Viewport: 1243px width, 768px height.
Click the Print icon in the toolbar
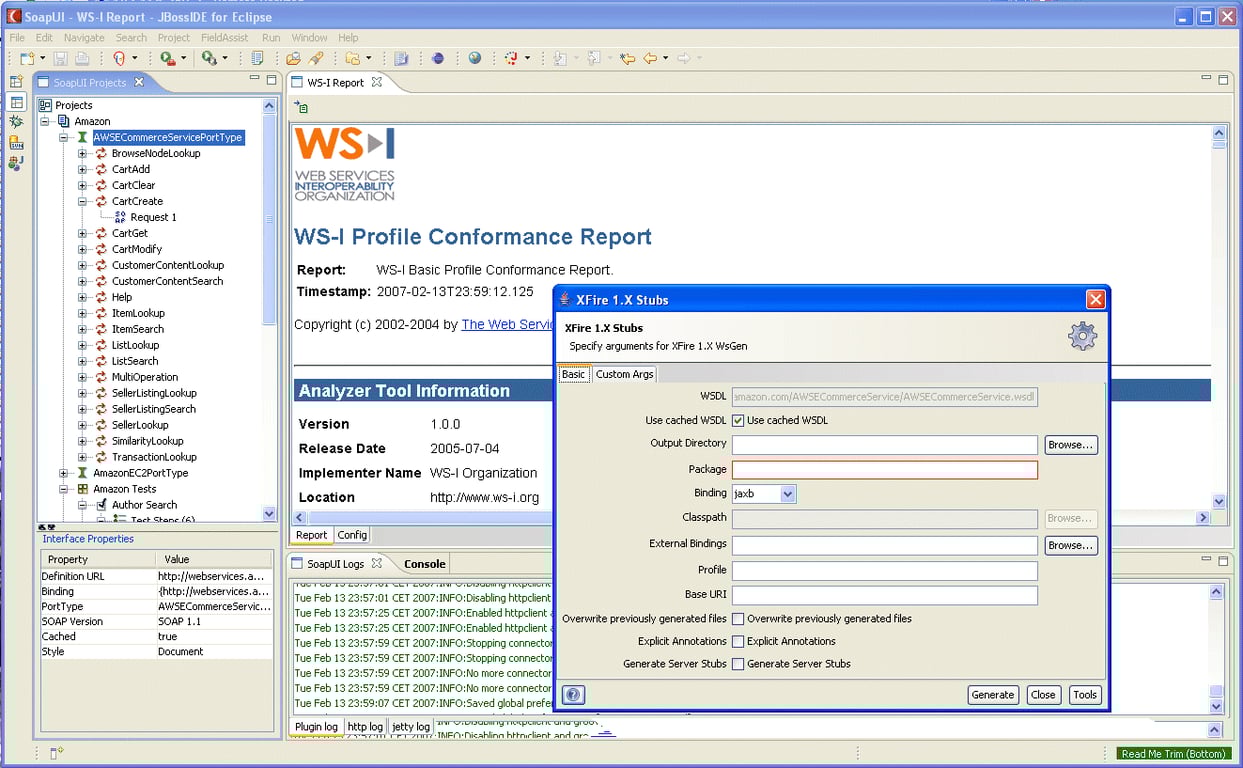click(x=82, y=59)
